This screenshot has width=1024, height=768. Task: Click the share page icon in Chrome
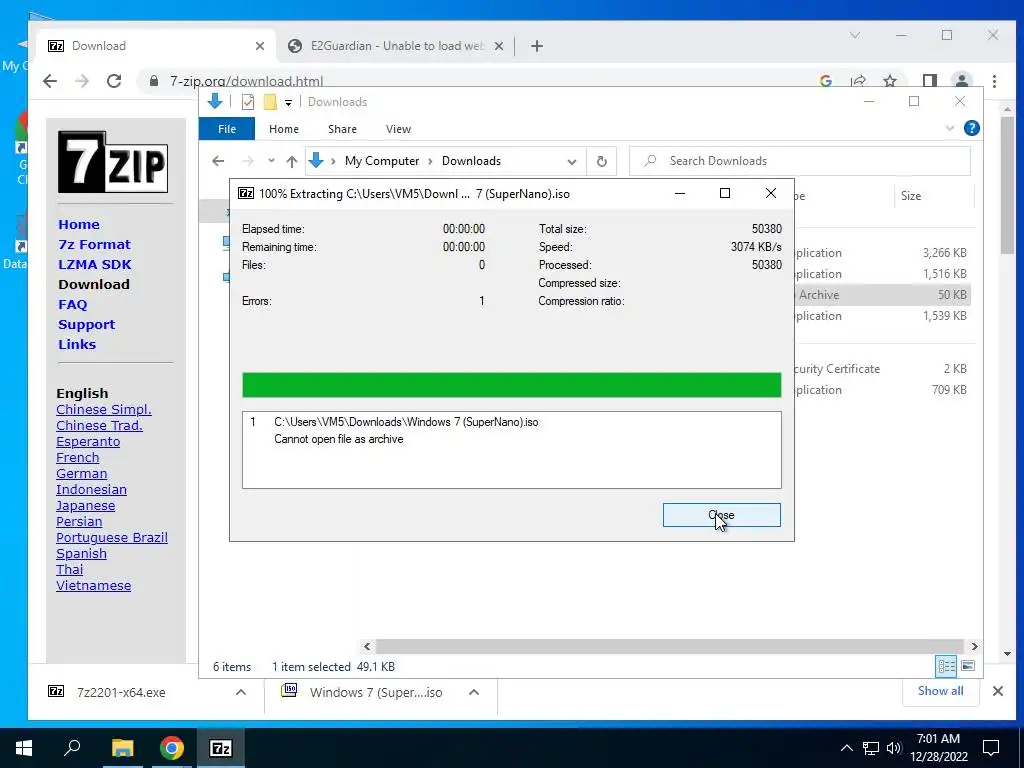[x=858, y=81]
